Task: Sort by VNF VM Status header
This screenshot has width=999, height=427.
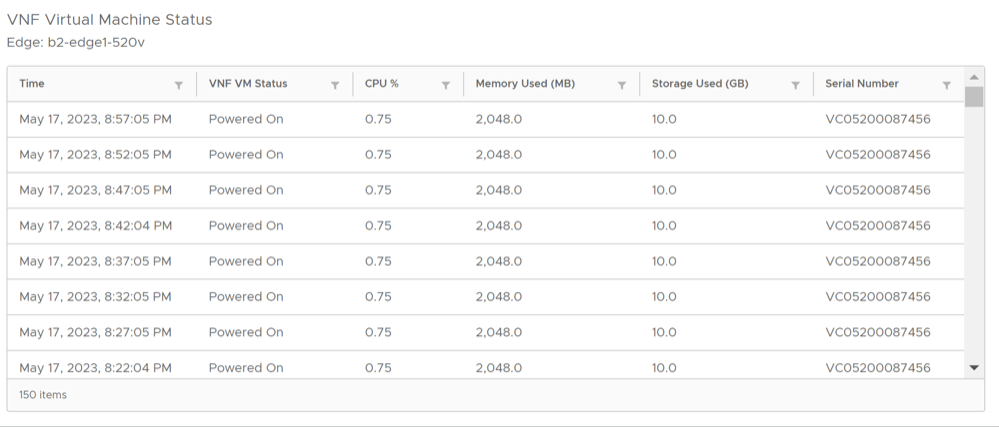Action: [x=248, y=84]
